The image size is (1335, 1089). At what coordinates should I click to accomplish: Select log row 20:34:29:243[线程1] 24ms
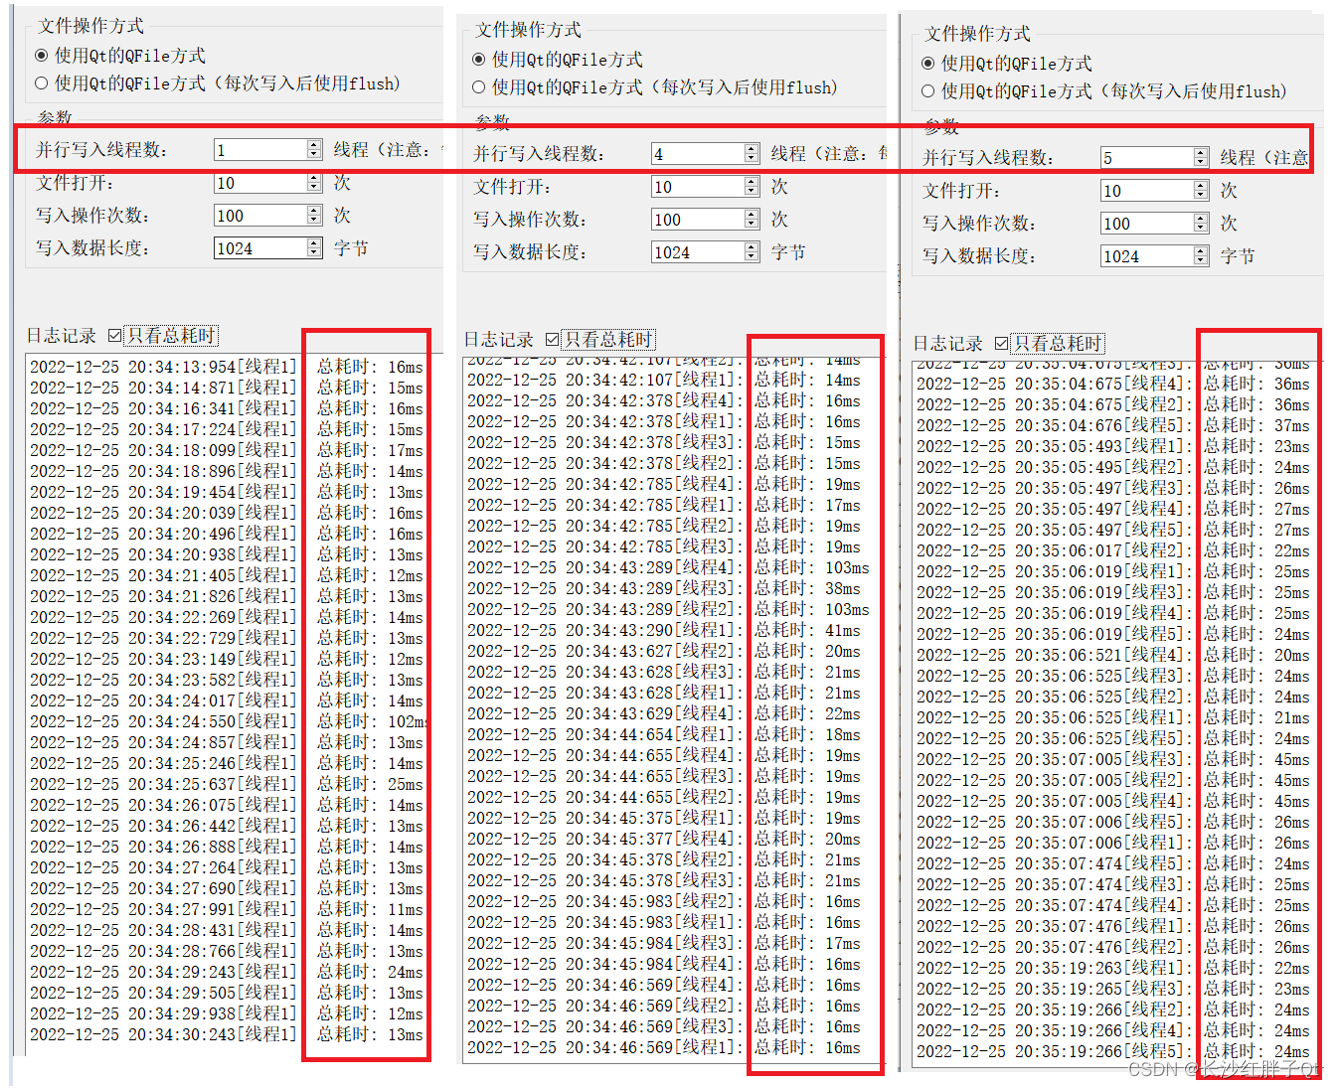(226, 972)
